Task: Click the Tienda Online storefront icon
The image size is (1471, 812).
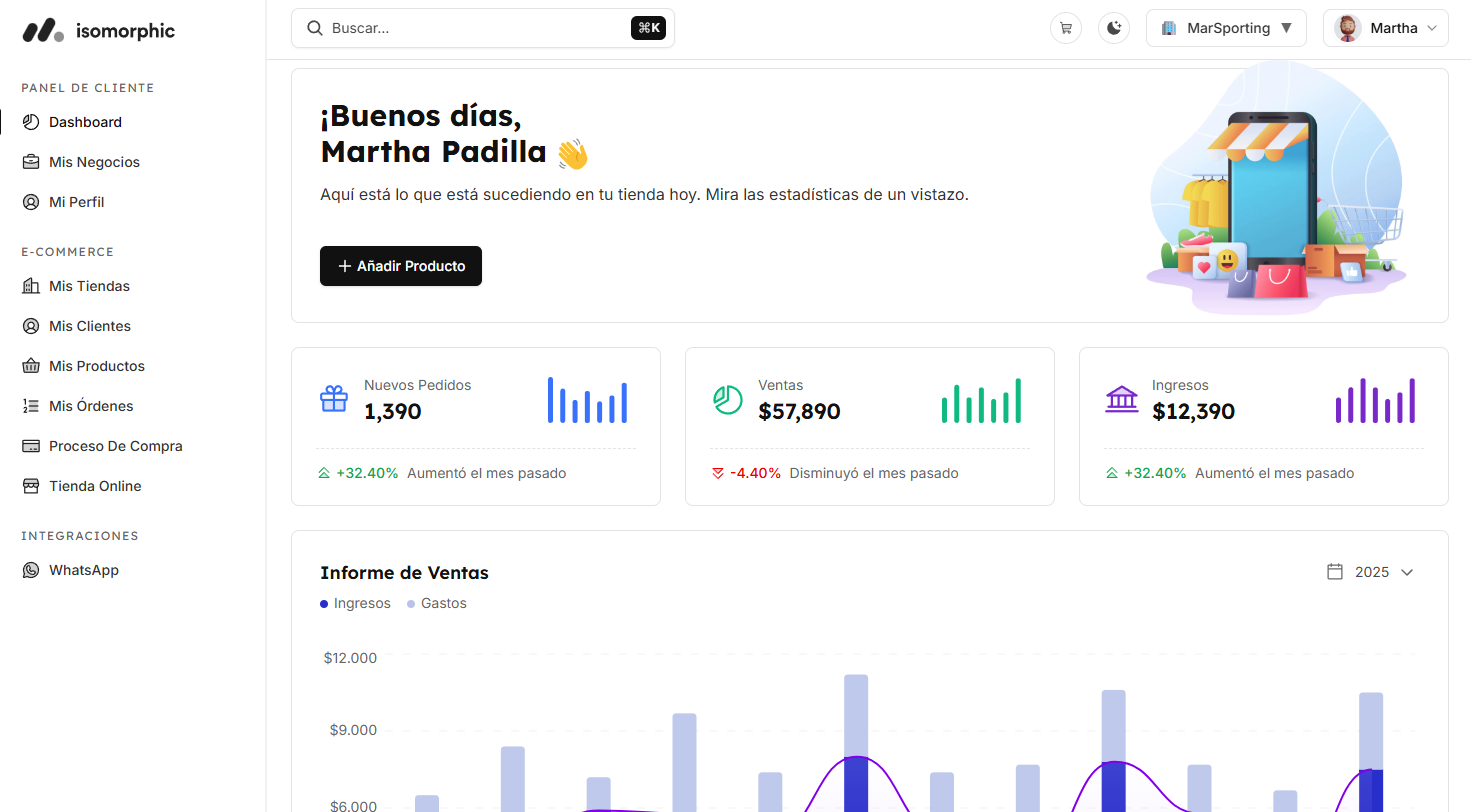Action: click(31, 486)
